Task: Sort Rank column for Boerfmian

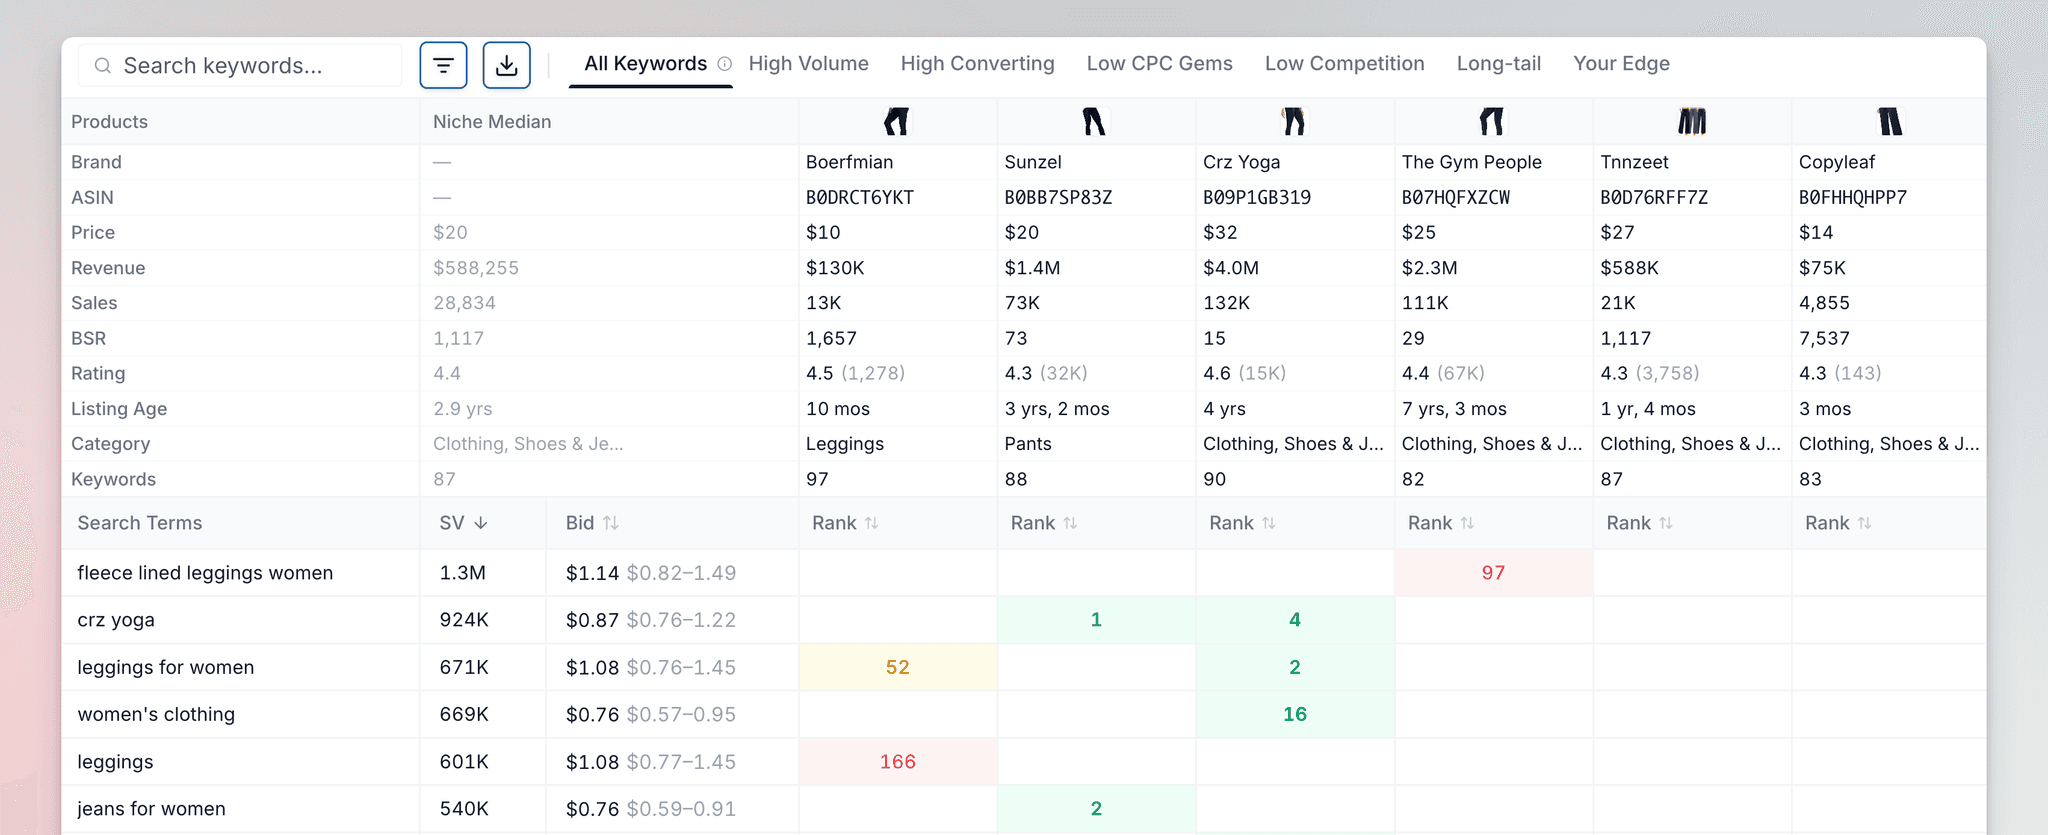Action: point(872,523)
